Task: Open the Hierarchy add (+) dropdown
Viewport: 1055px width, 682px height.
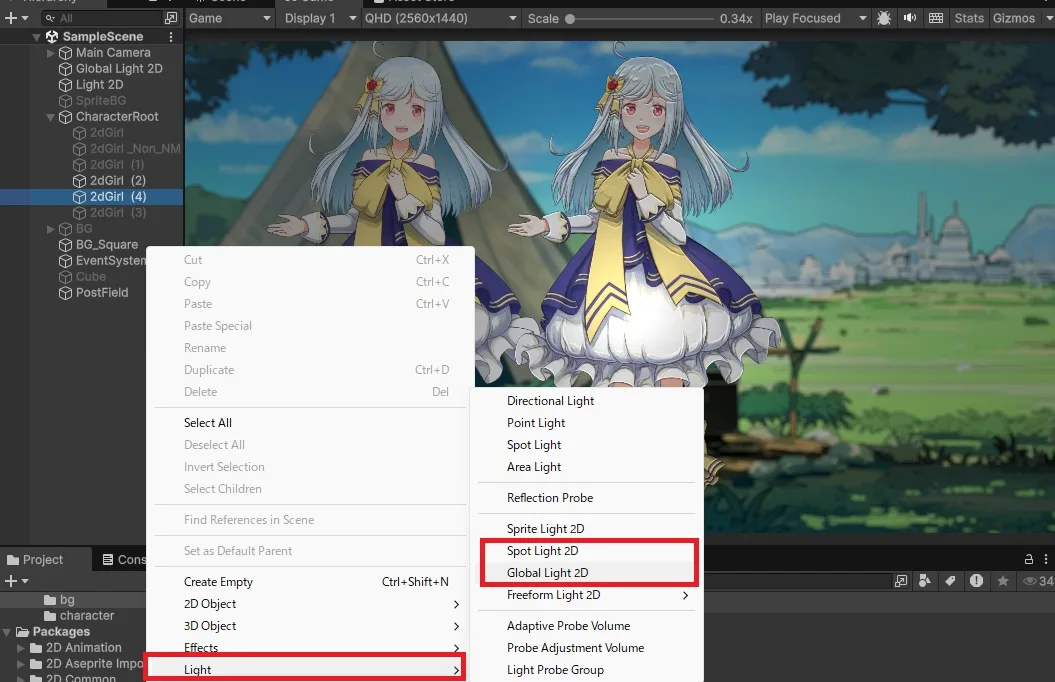Action: click(x=17, y=18)
